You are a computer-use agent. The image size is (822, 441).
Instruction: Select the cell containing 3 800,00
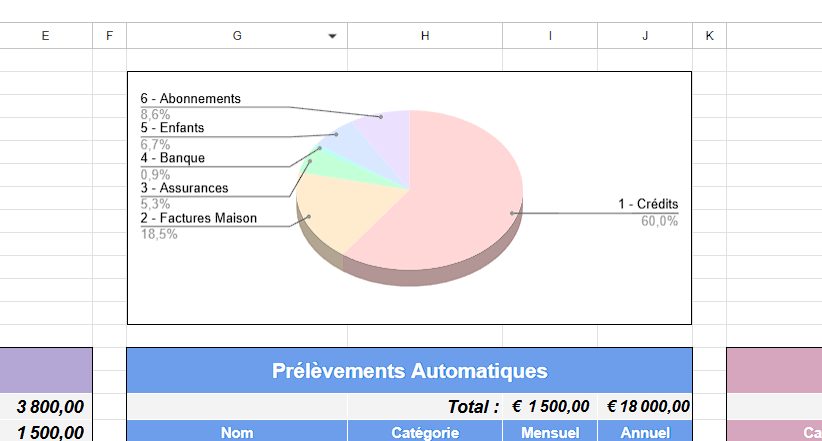pos(46,406)
